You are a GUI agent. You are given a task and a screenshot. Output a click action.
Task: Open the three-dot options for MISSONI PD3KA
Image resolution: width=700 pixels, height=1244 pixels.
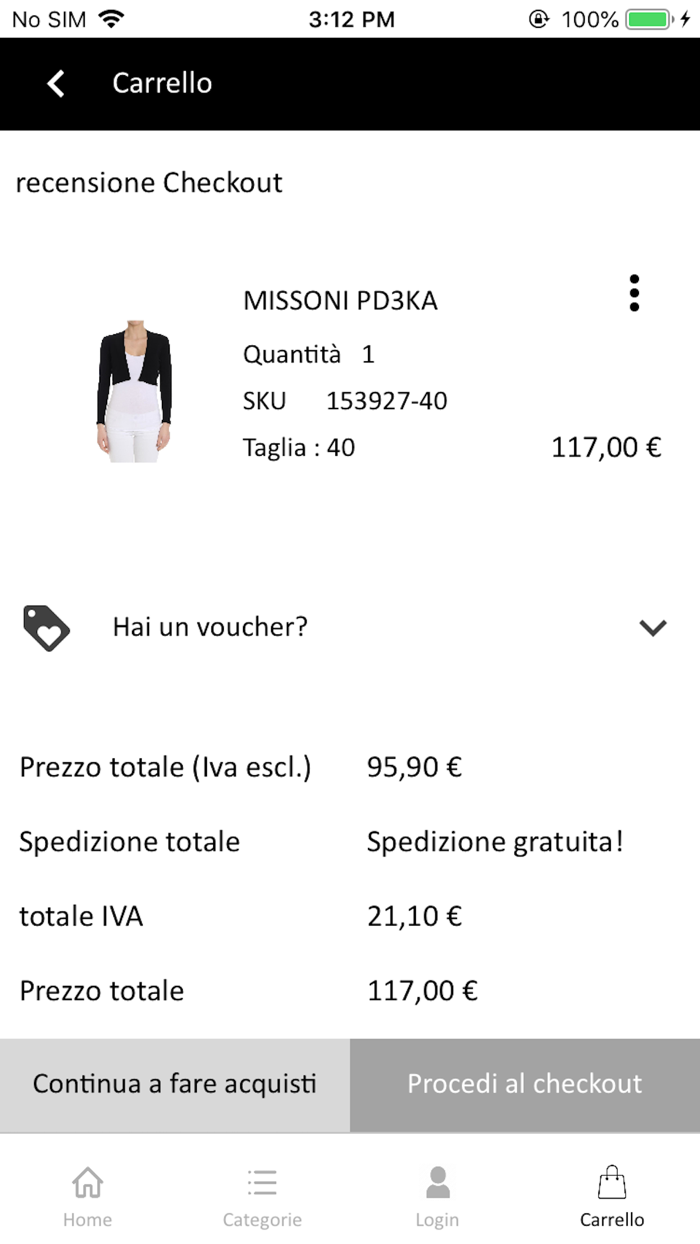tap(634, 294)
